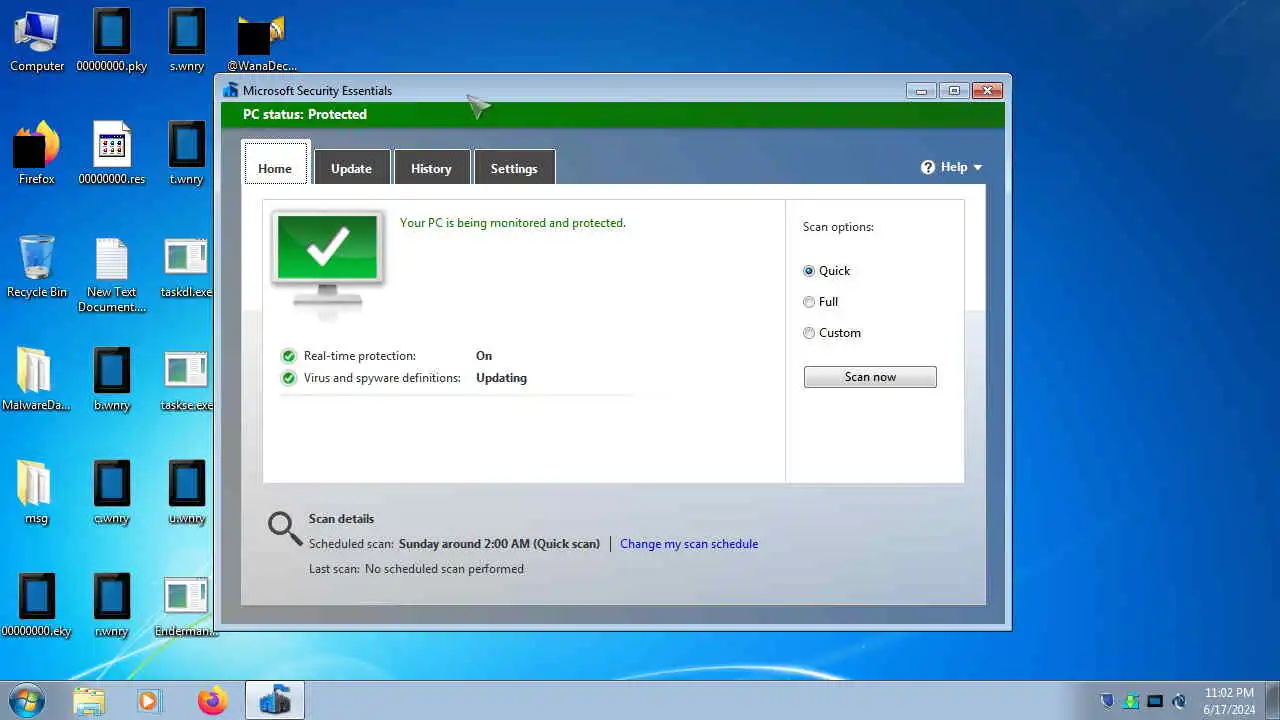Select the 00000000.eky file icon

tap(37, 606)
